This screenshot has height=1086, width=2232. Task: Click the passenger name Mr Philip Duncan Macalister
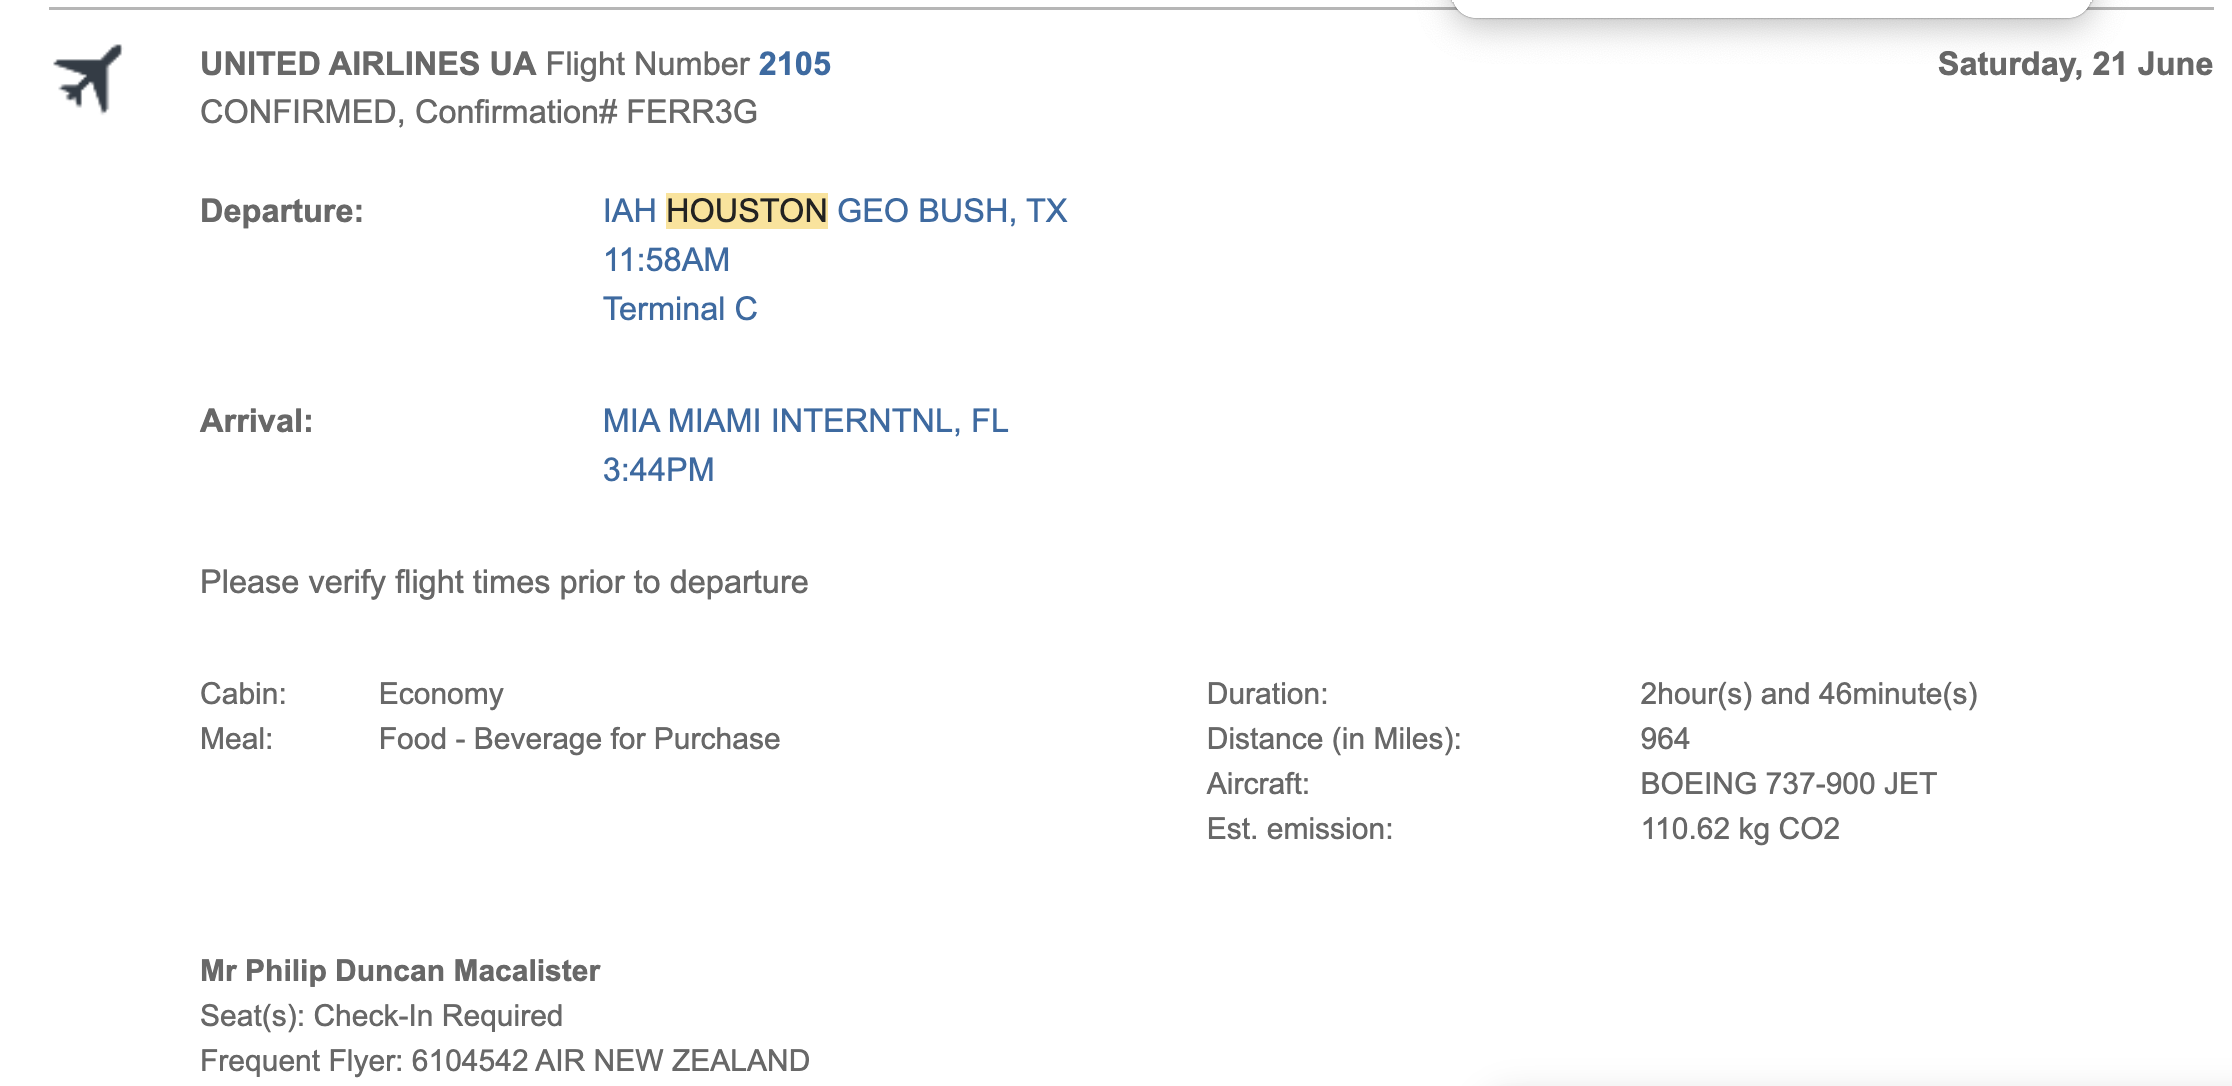tap(400, 971)
